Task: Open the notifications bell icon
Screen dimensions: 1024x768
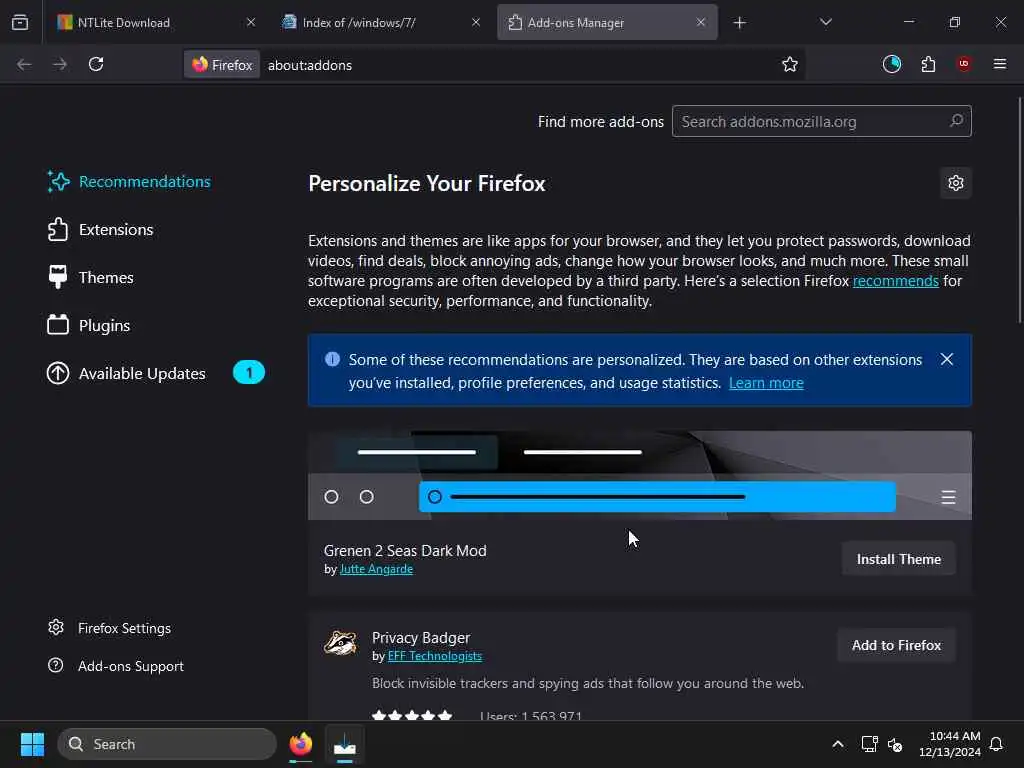Action: pos(996,744)
